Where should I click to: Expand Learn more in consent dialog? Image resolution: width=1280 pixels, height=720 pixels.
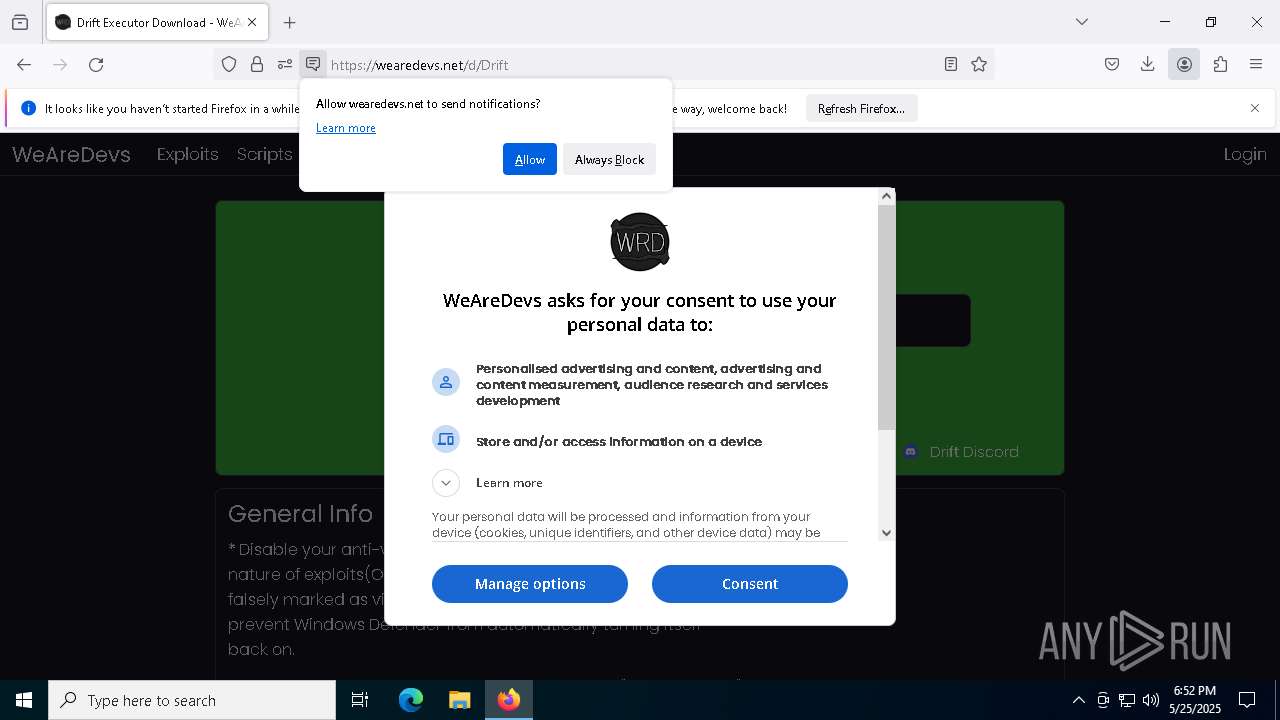click(446, 483)
